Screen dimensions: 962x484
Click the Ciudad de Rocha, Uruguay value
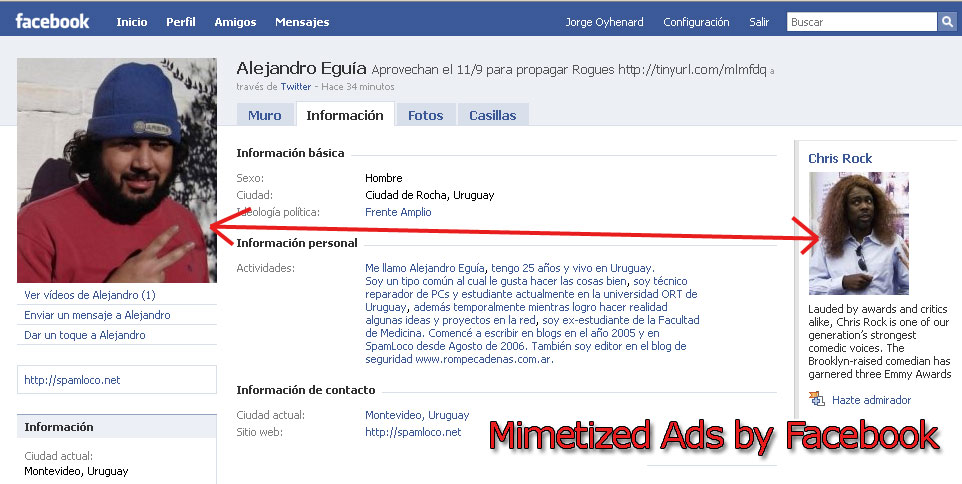pyautogui.click(x=429, y=195)
